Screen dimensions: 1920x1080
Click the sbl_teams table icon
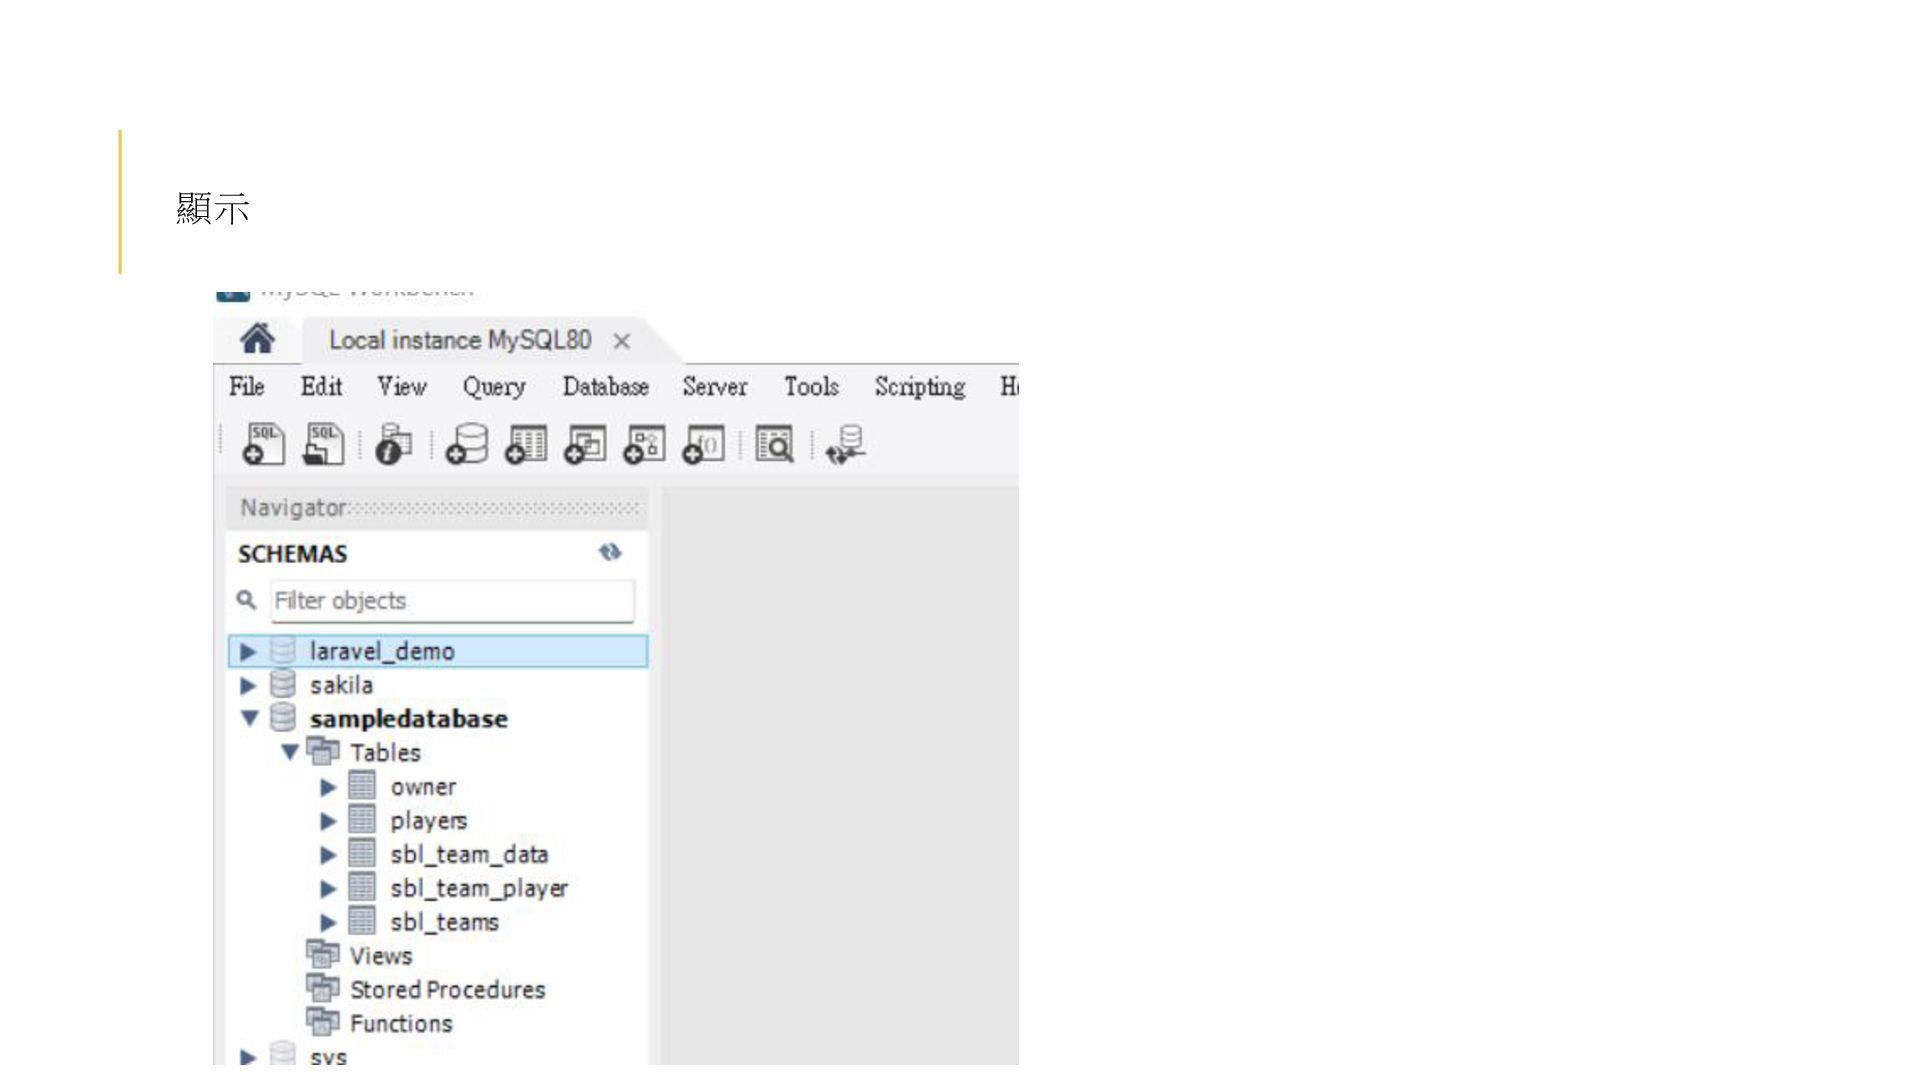pos(362,921)
